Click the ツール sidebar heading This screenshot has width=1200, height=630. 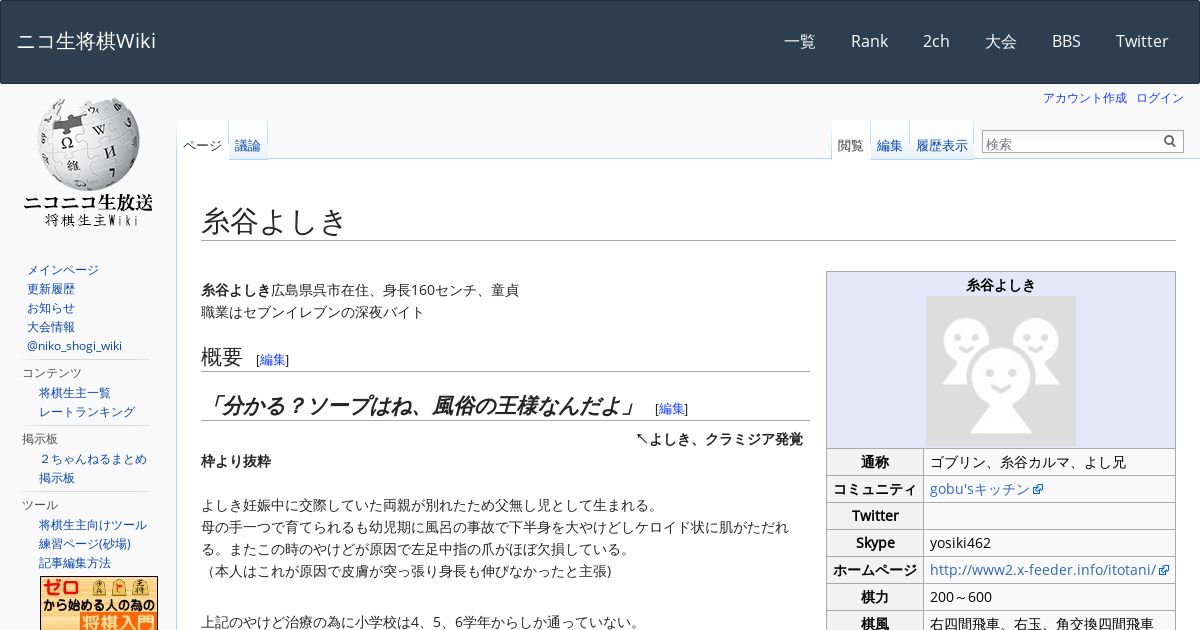[40, 505]
